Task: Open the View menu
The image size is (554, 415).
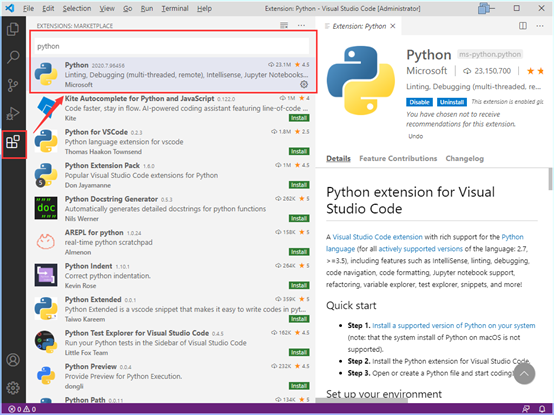Action: click(x=107, y=8)
